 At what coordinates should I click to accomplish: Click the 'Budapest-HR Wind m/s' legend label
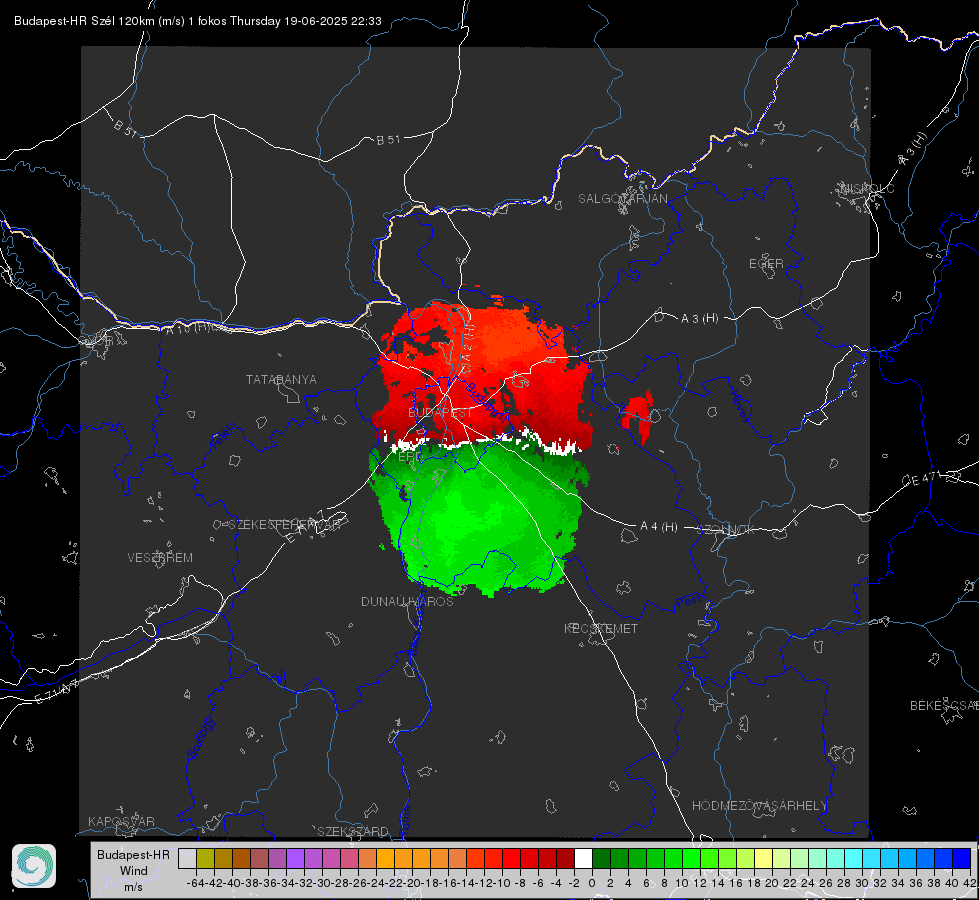tap(134, 870)
